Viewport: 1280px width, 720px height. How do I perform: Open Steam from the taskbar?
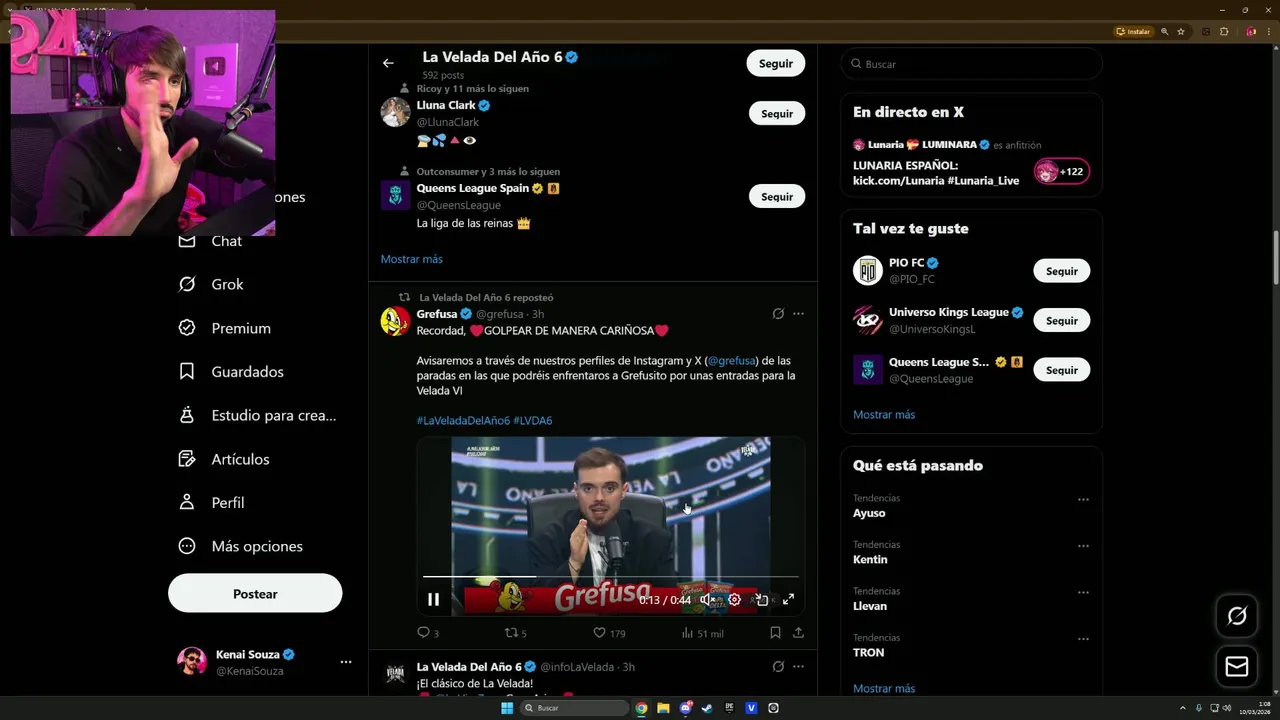[707, 708]
